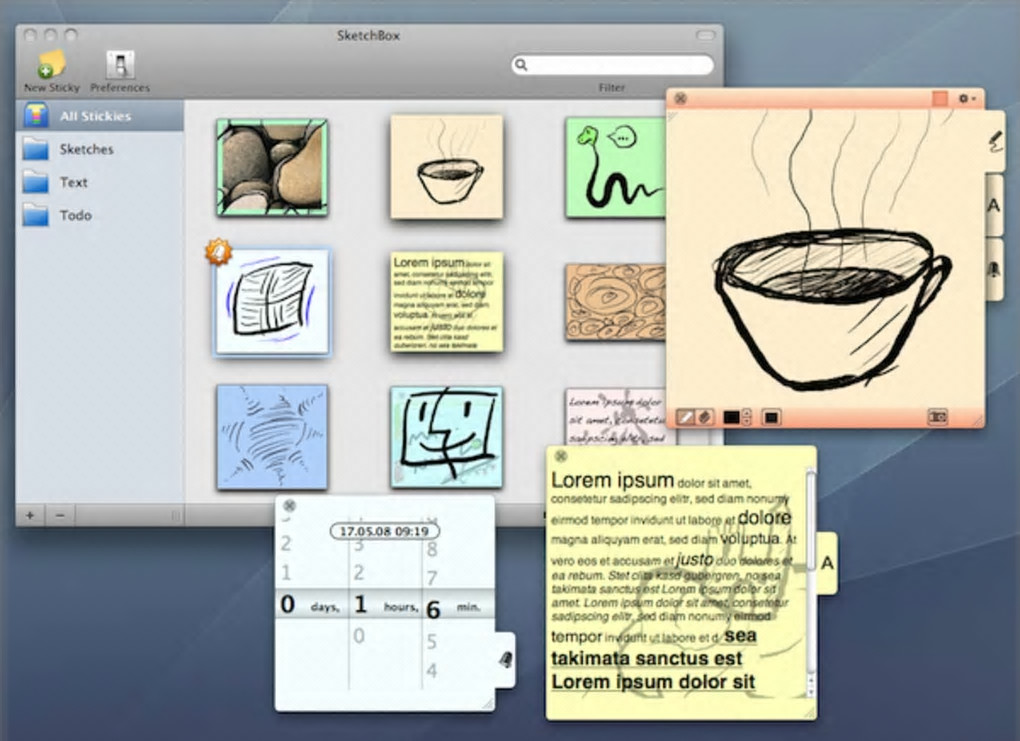
Task: Click the minus button to remove folder
Action: 60,515
